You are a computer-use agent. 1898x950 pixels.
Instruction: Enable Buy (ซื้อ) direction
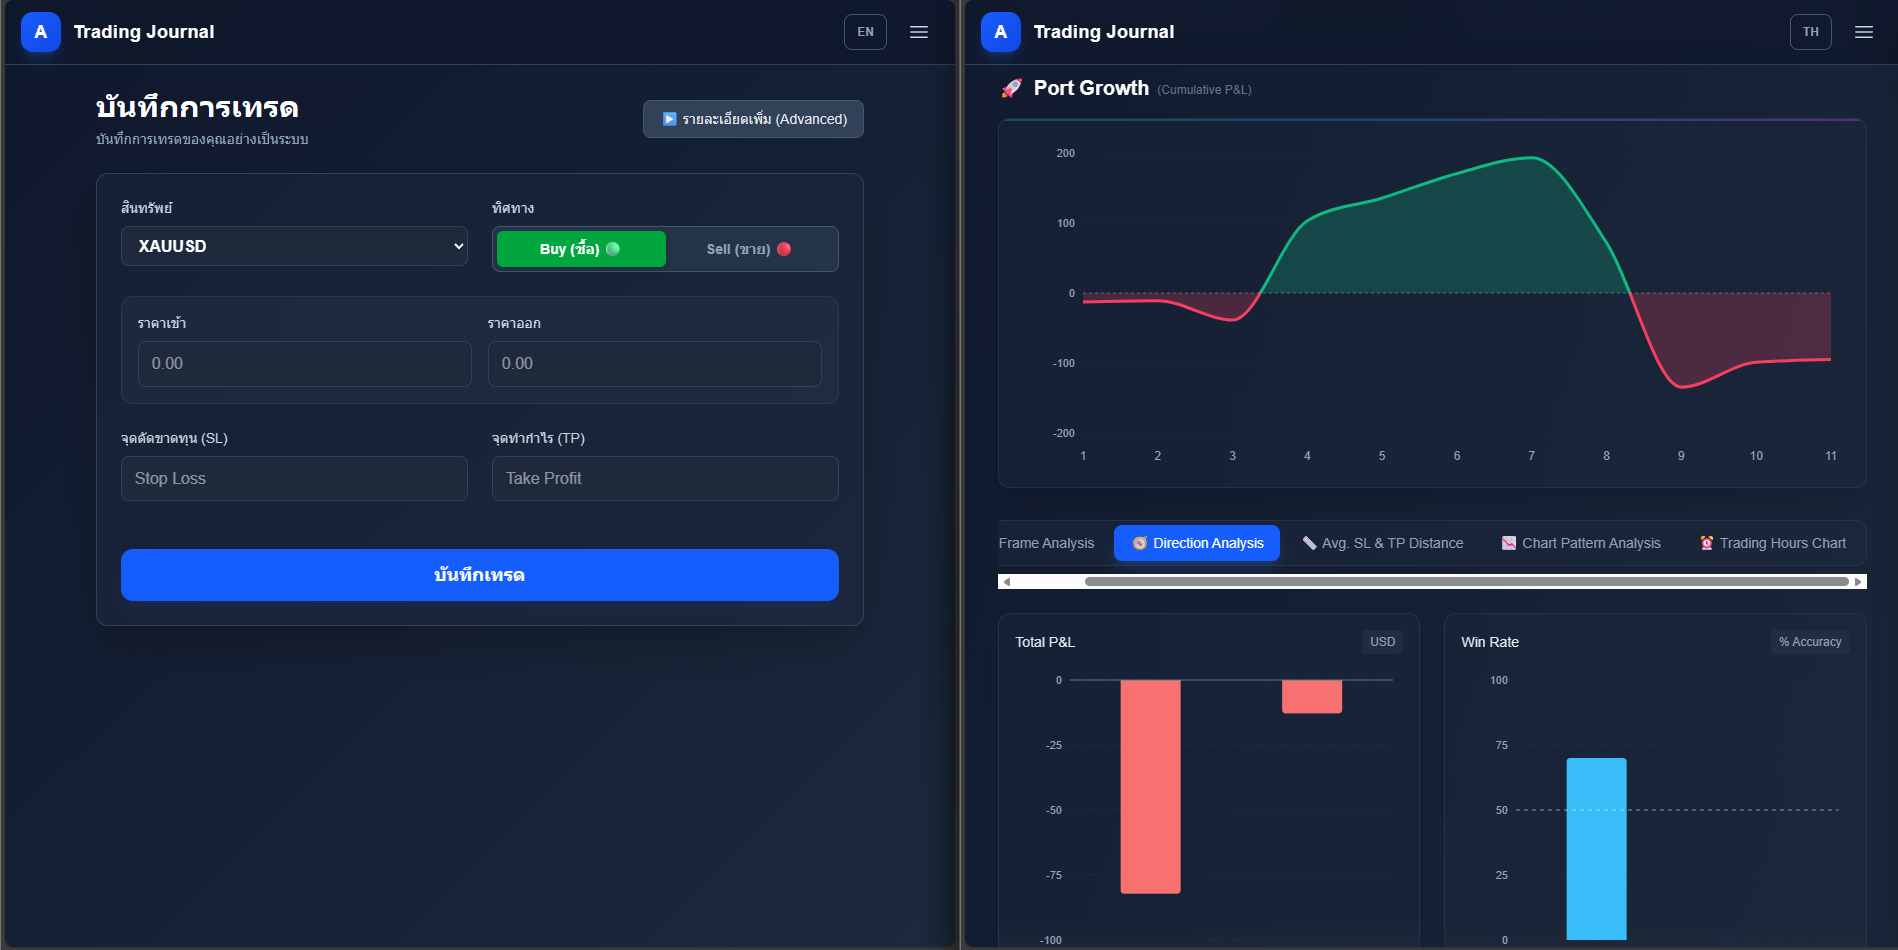[580, 248]
